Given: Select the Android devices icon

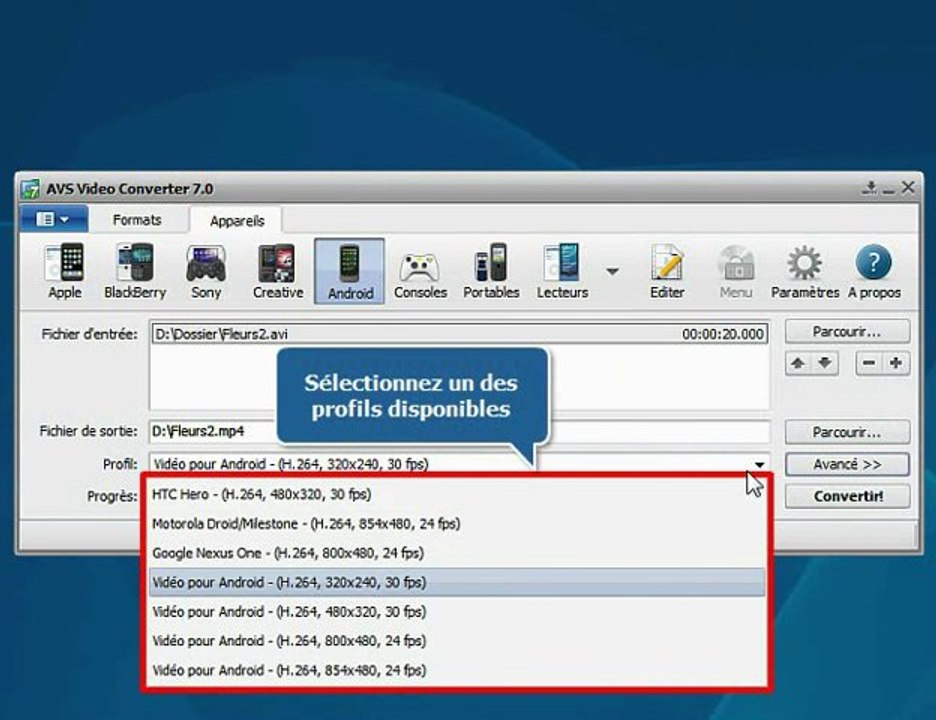Looking at the screenshot, I should click(x=350, y=271).
